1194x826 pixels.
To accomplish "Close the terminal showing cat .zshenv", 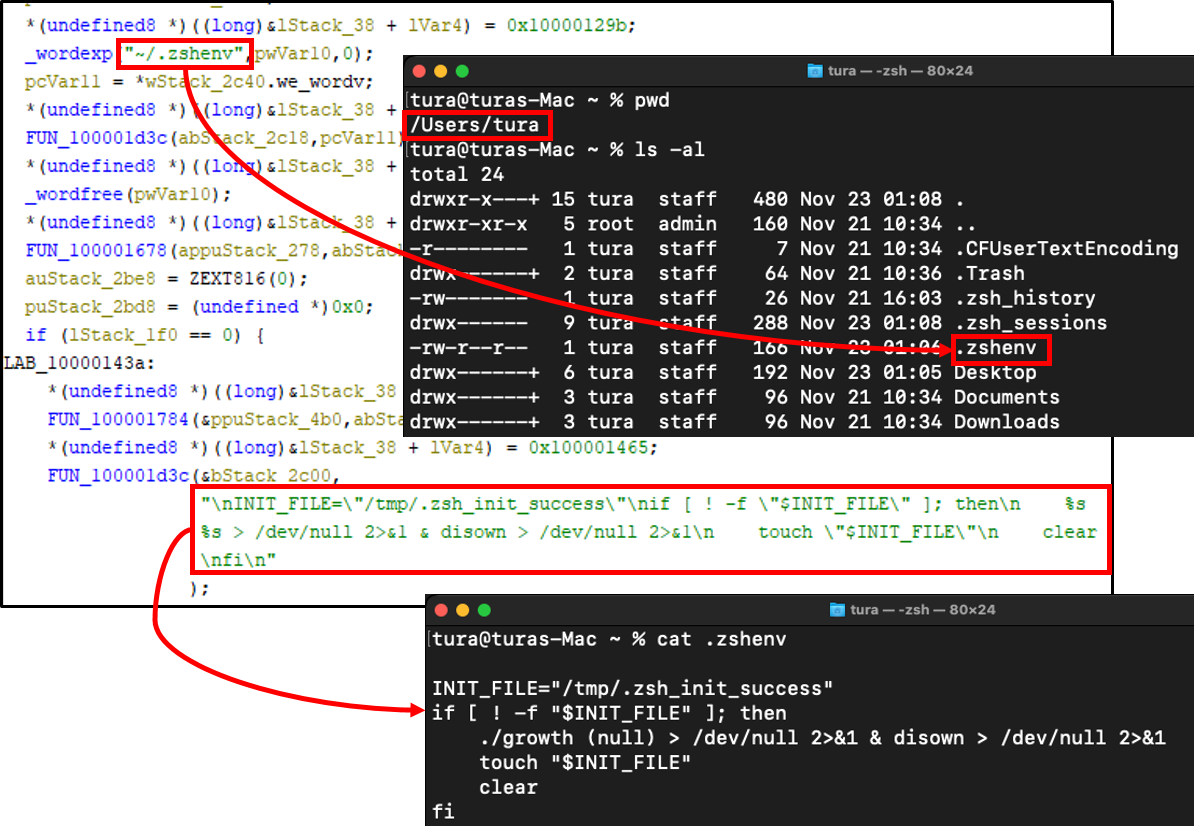I will pos(441,610).
